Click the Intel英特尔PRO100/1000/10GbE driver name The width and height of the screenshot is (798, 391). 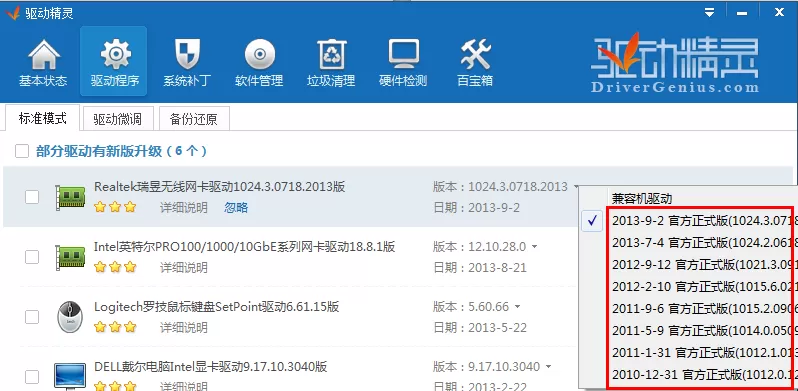coord(245,247)
